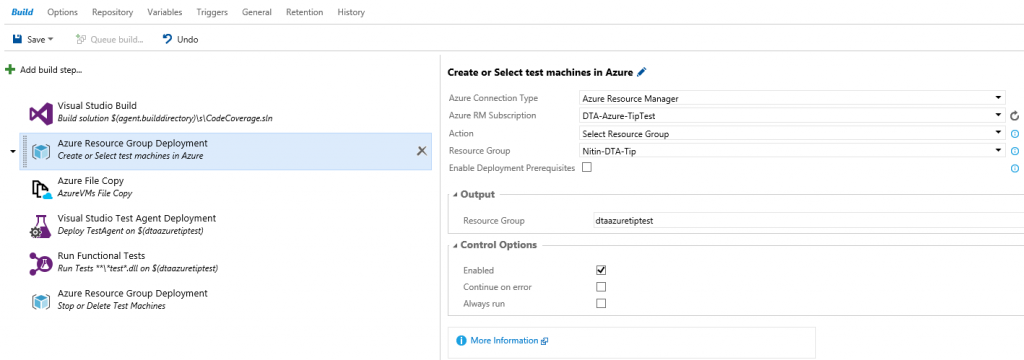Image resolution: width=1024 pixels, height=360 pixels.
Task: Select the Visual Studio Test Agent Deployment title
Action: [136, 218]
